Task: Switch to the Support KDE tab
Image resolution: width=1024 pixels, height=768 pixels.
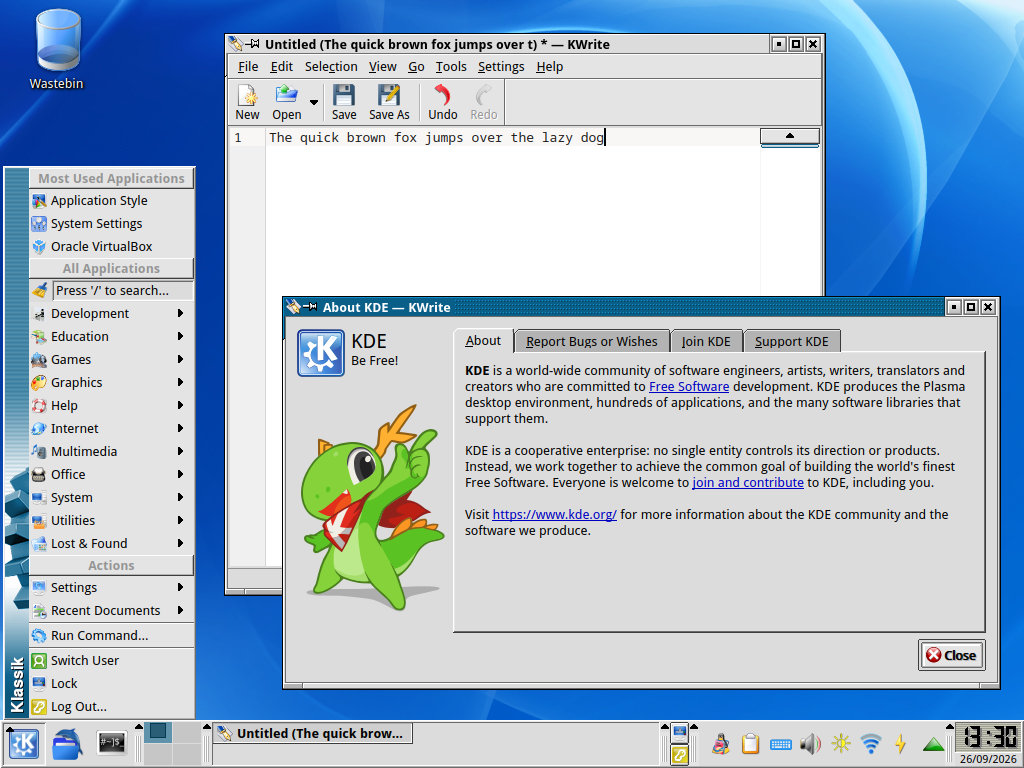Action: tap(792, 342)
